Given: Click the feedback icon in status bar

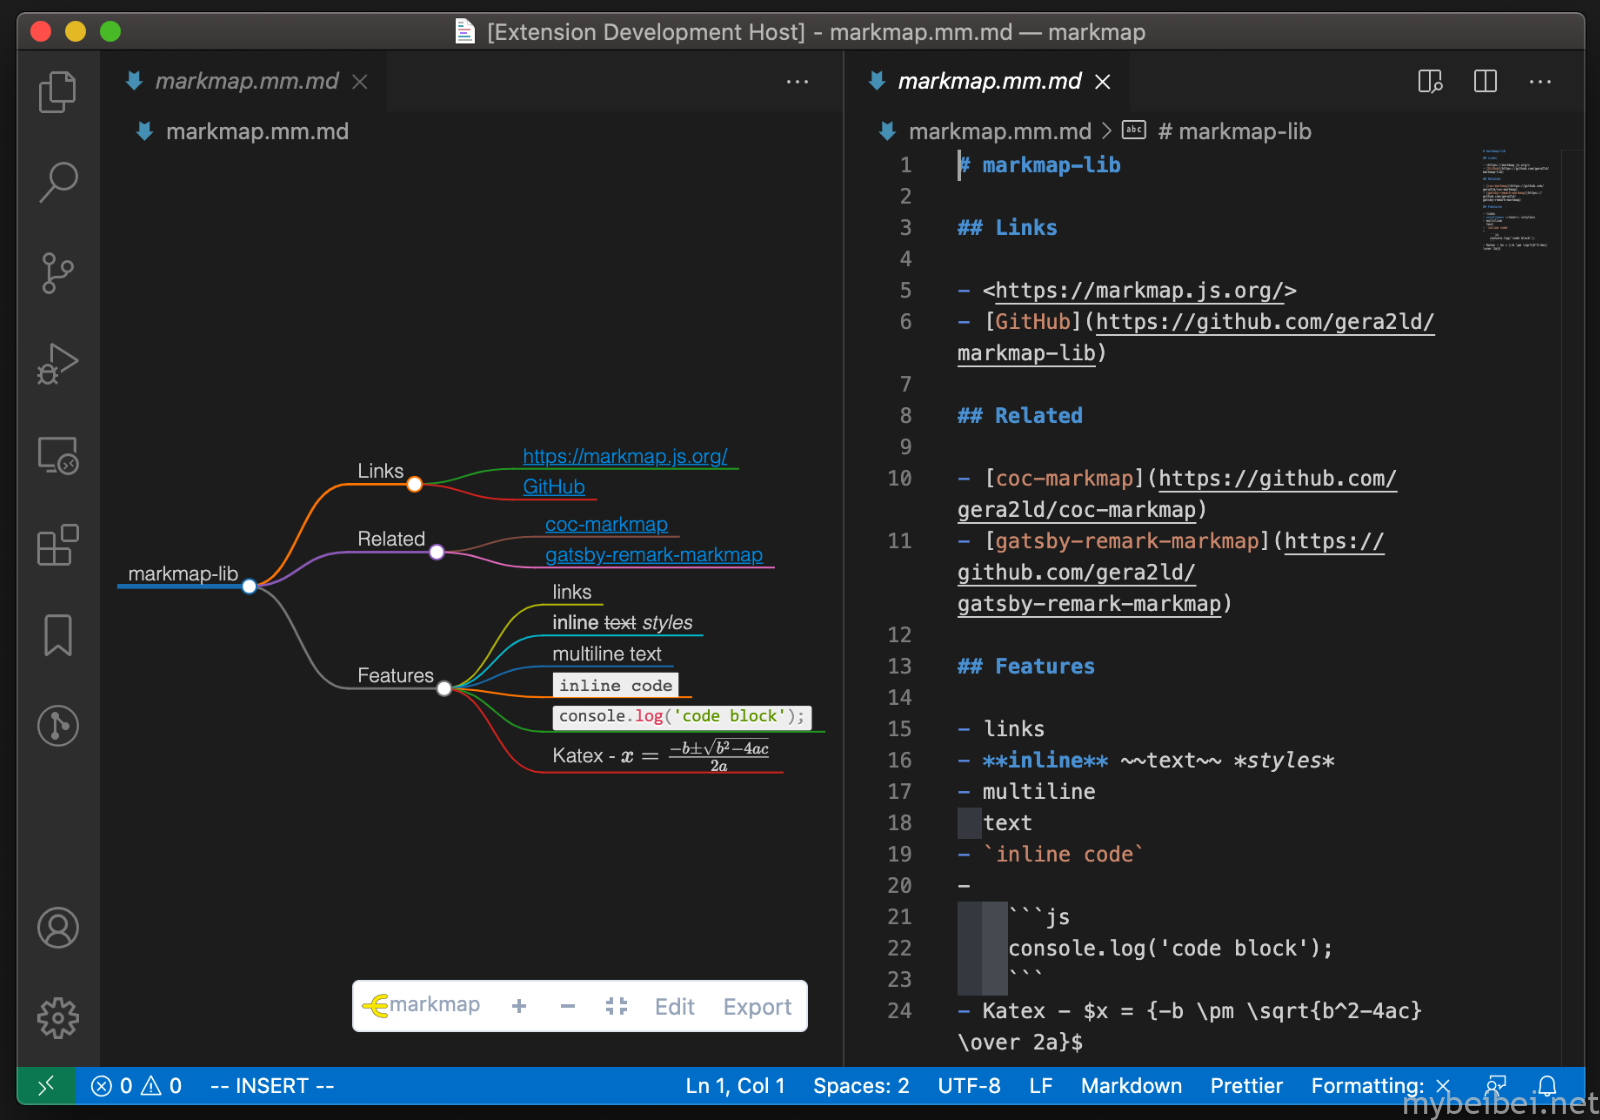Looking at the screenshot, I should tap(1496, 1086).
